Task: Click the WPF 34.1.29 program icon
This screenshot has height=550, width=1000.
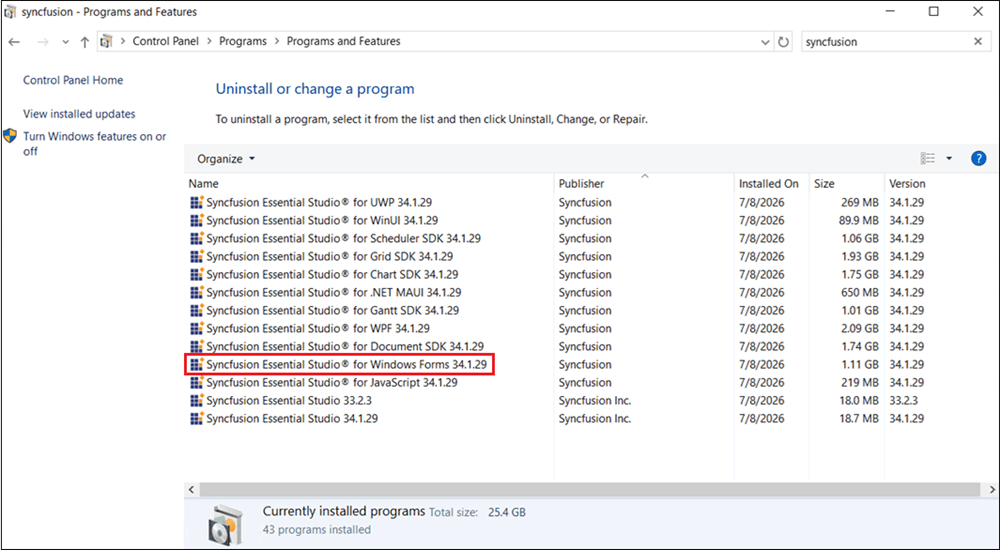Action: coord(197,328)
